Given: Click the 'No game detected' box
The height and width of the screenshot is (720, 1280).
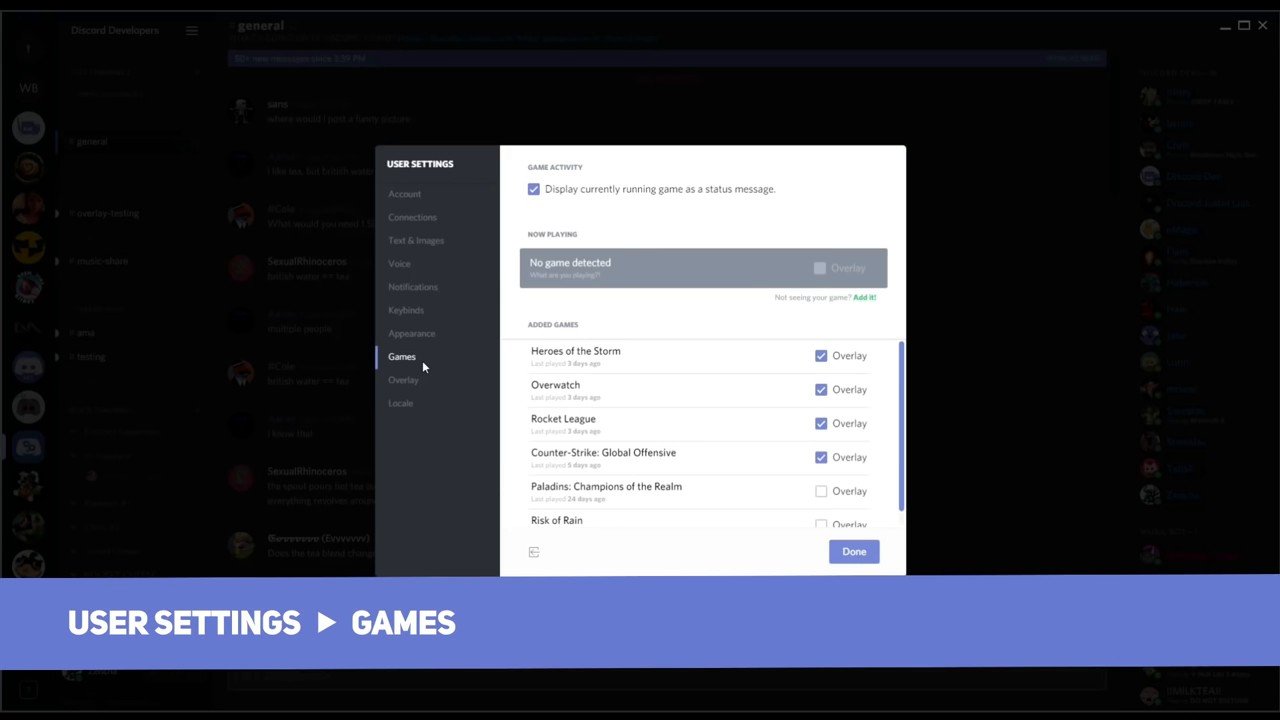Looking at the screenshot, I should pyautogui.click(x=703, y=268).
